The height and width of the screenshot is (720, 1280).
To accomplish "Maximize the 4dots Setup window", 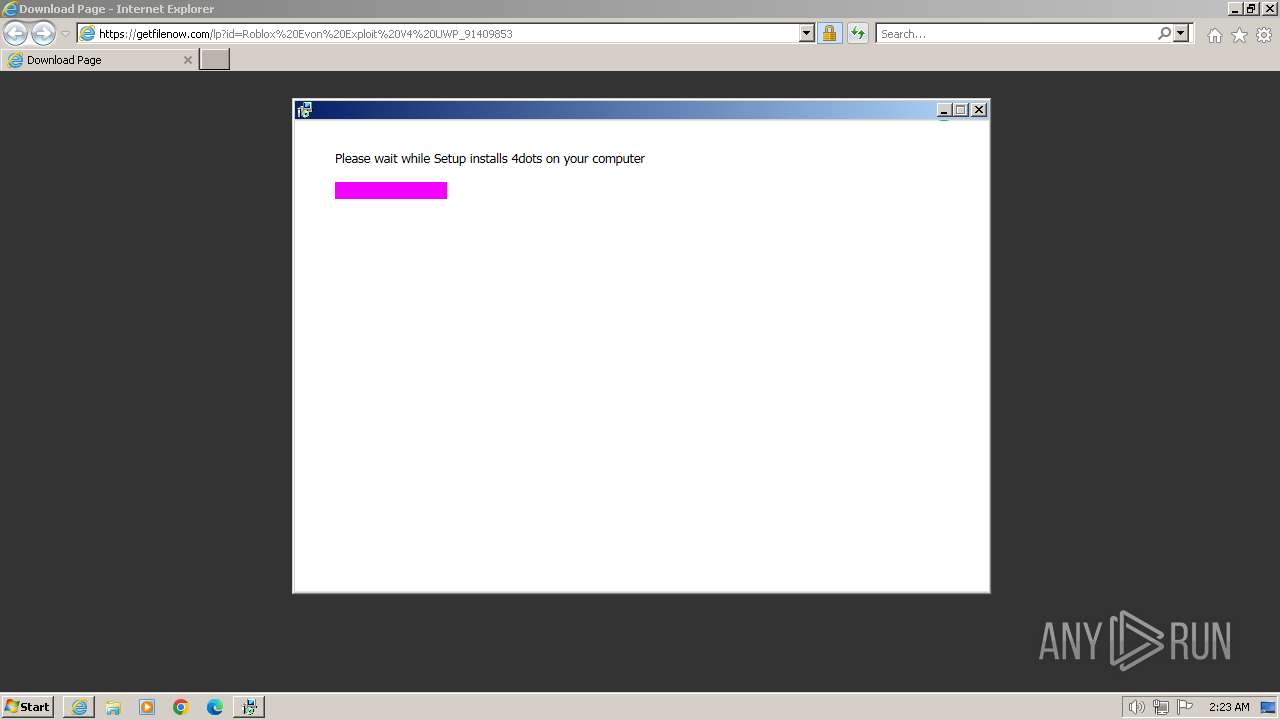I will point(961,110).
